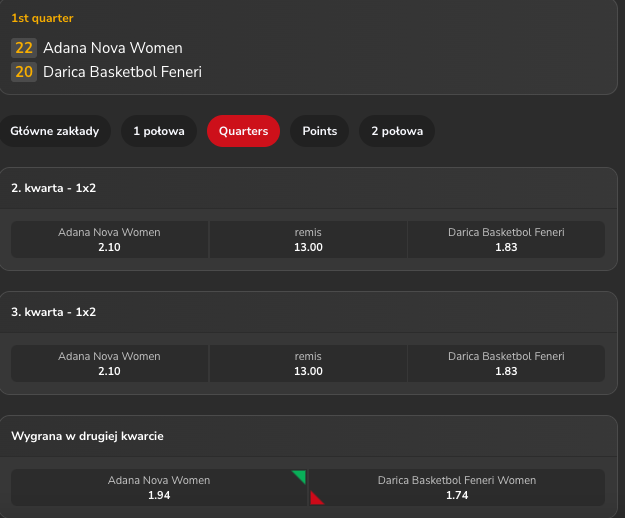This screenshot has width=625, height=518.
Task: Select Darica Basketbol Feneri Women at 1.74
Action: click(x=457, y=488)
